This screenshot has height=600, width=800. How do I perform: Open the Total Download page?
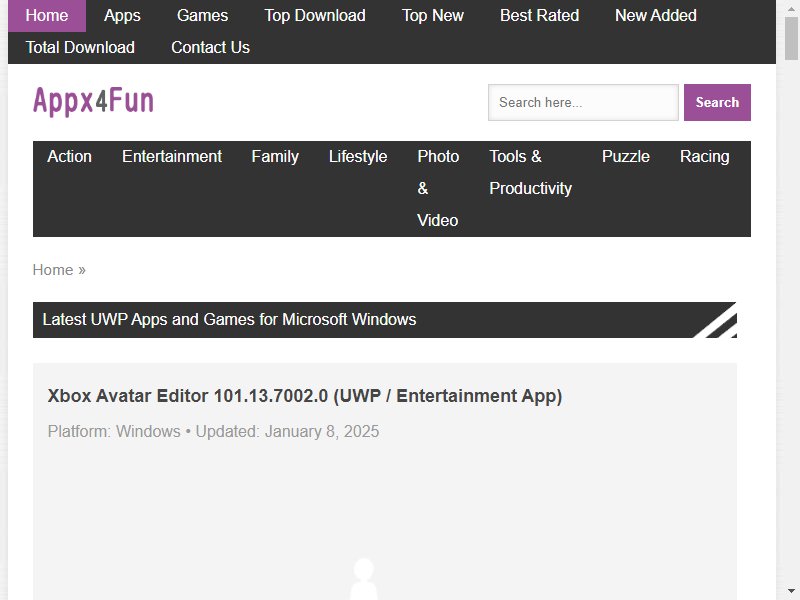pos(80,47)
